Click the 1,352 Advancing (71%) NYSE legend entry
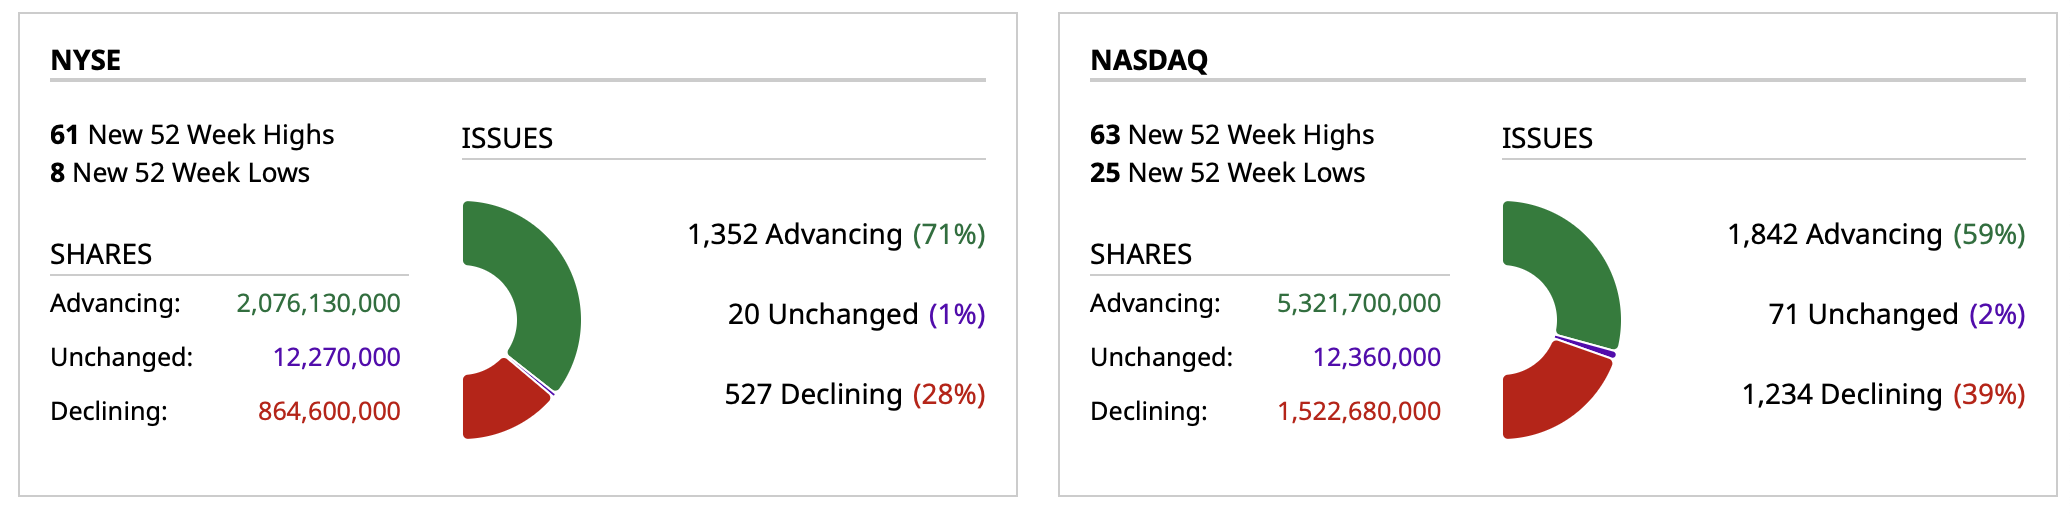Screen dimensions: 2070x514 (x=836, y=234)
